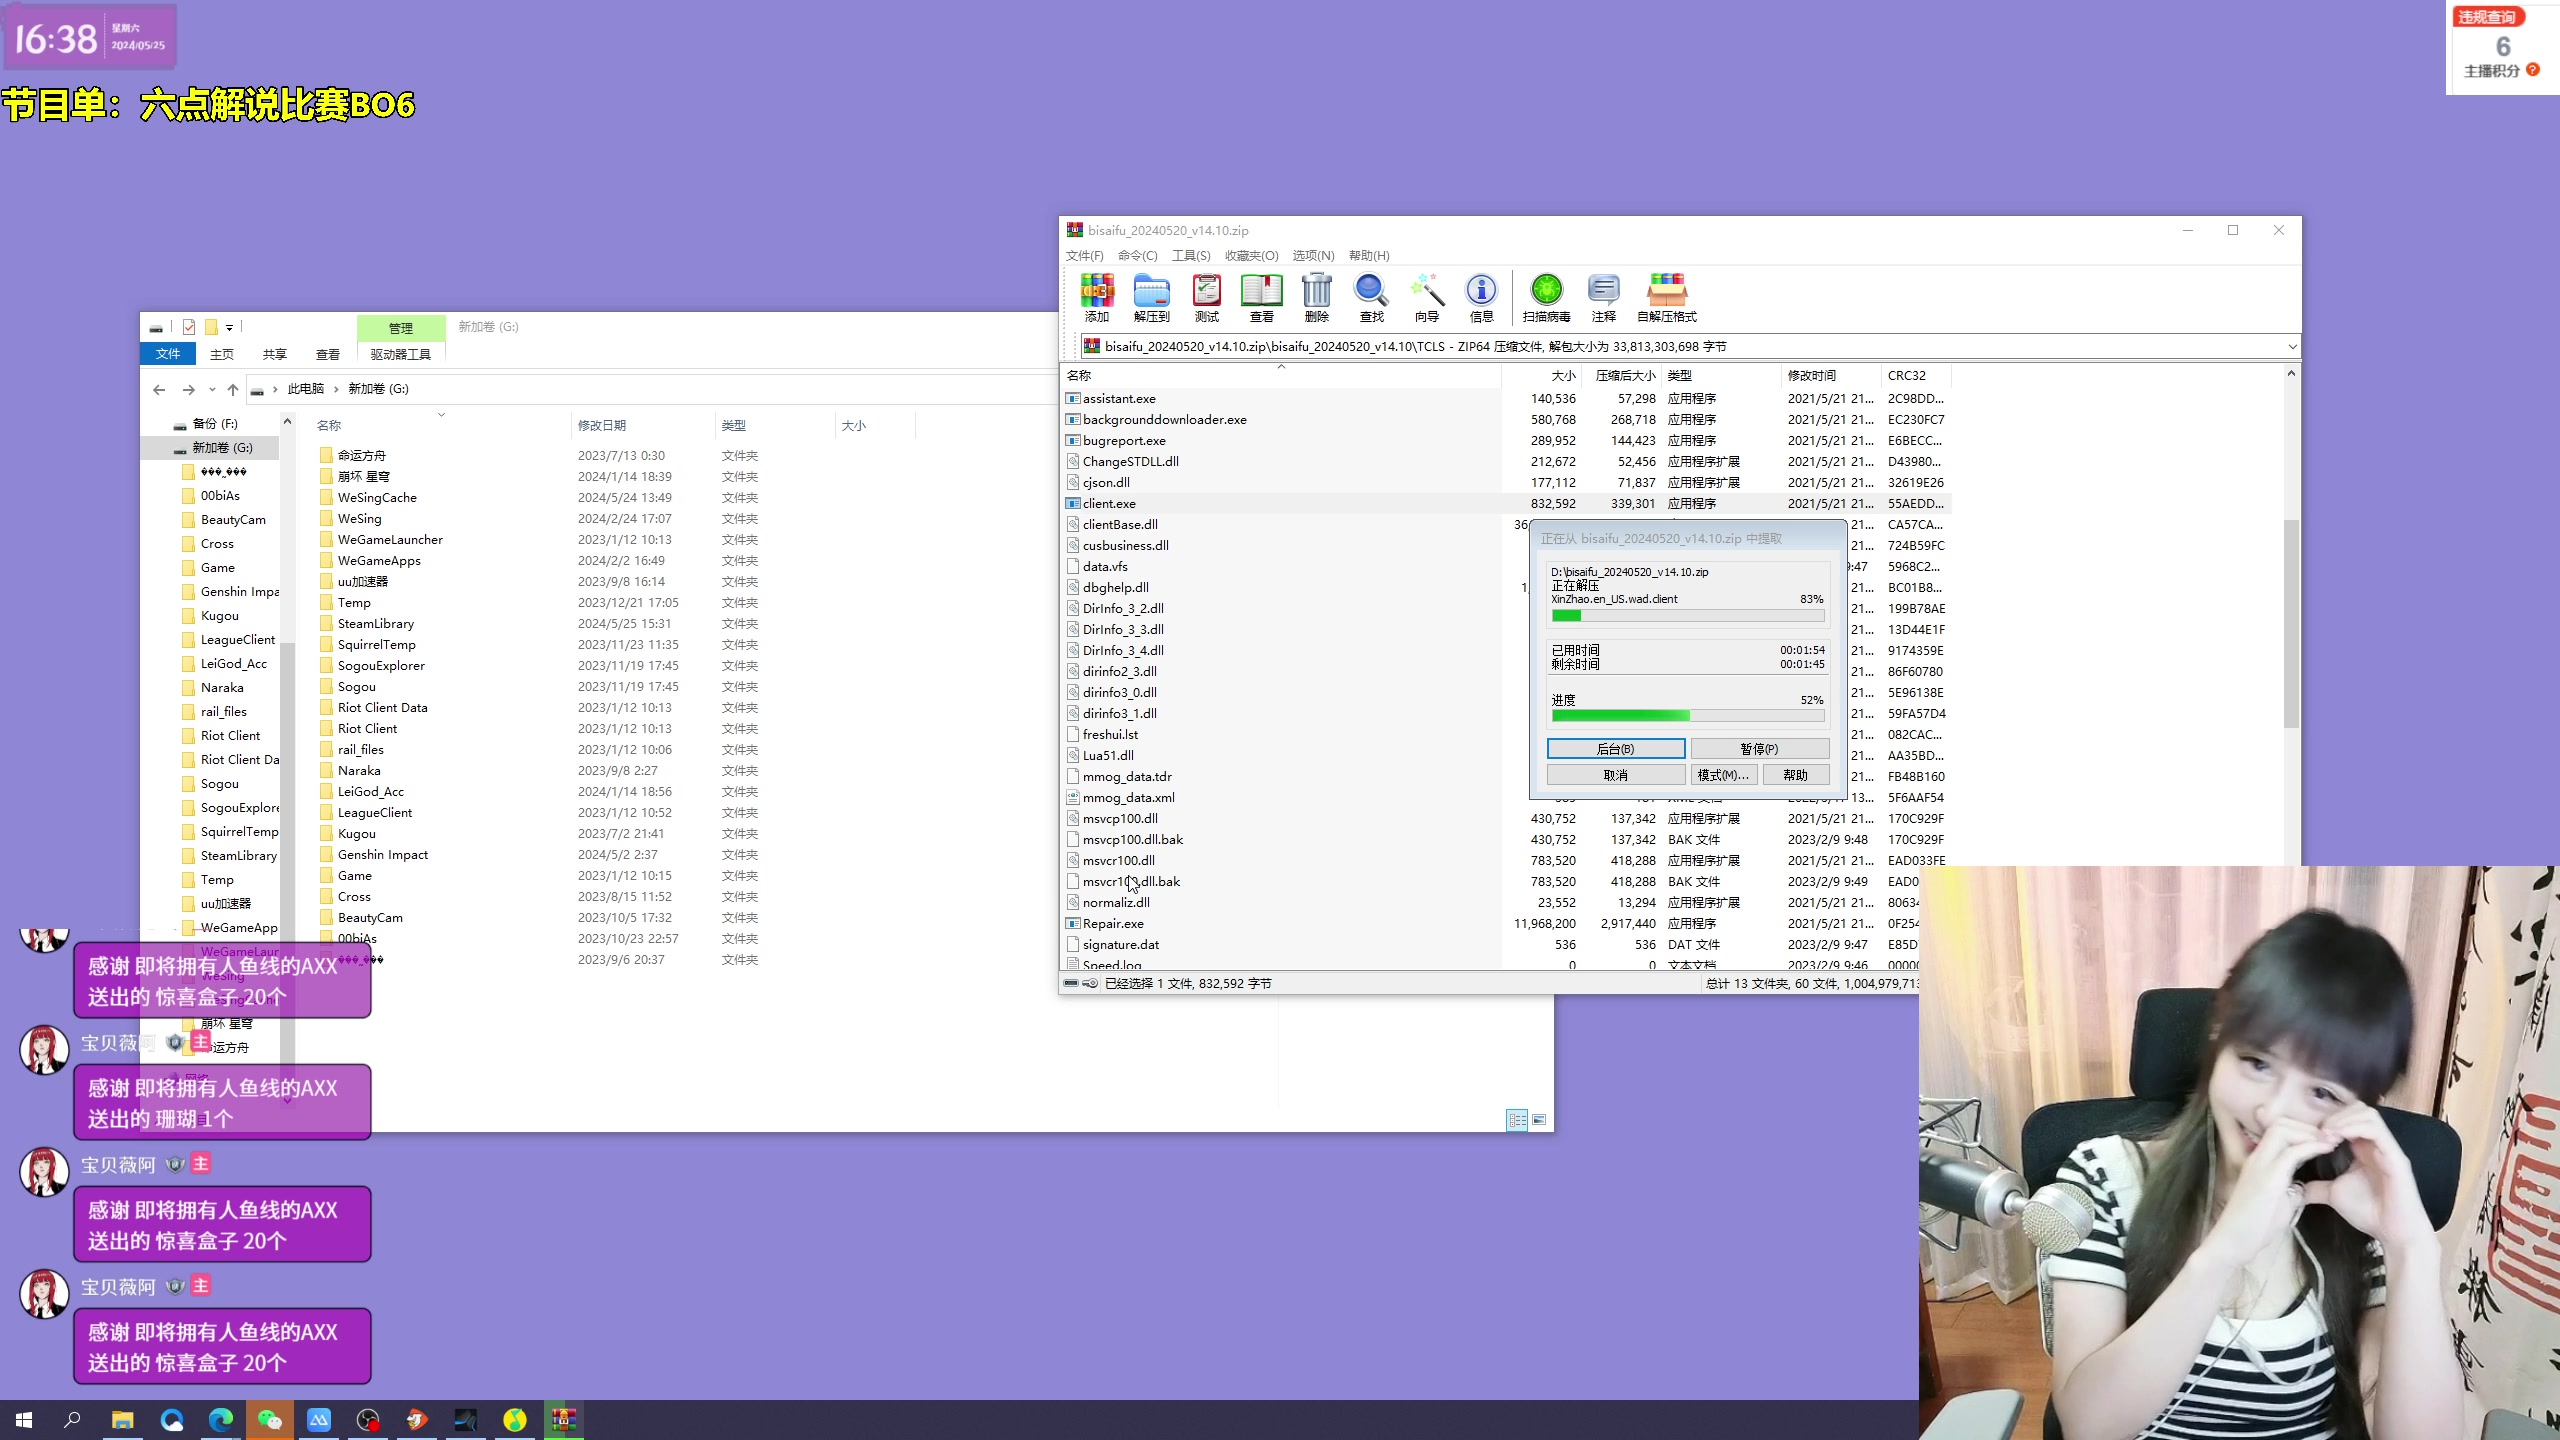
Task: Open WinRAR 文件(F) menu
Action: [1084, 255]
